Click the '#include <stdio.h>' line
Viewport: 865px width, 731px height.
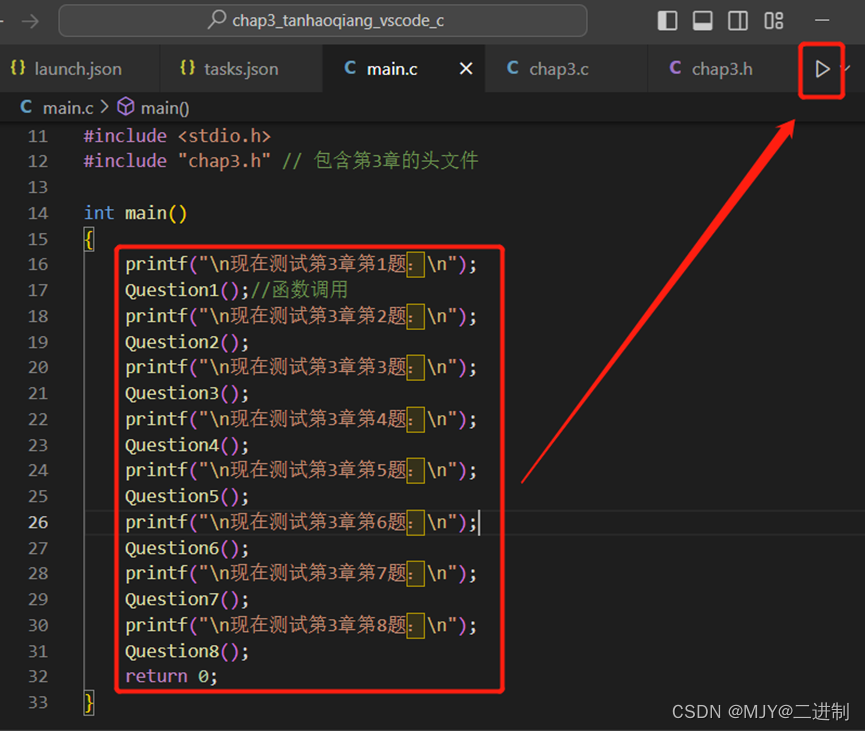(177, 136)
